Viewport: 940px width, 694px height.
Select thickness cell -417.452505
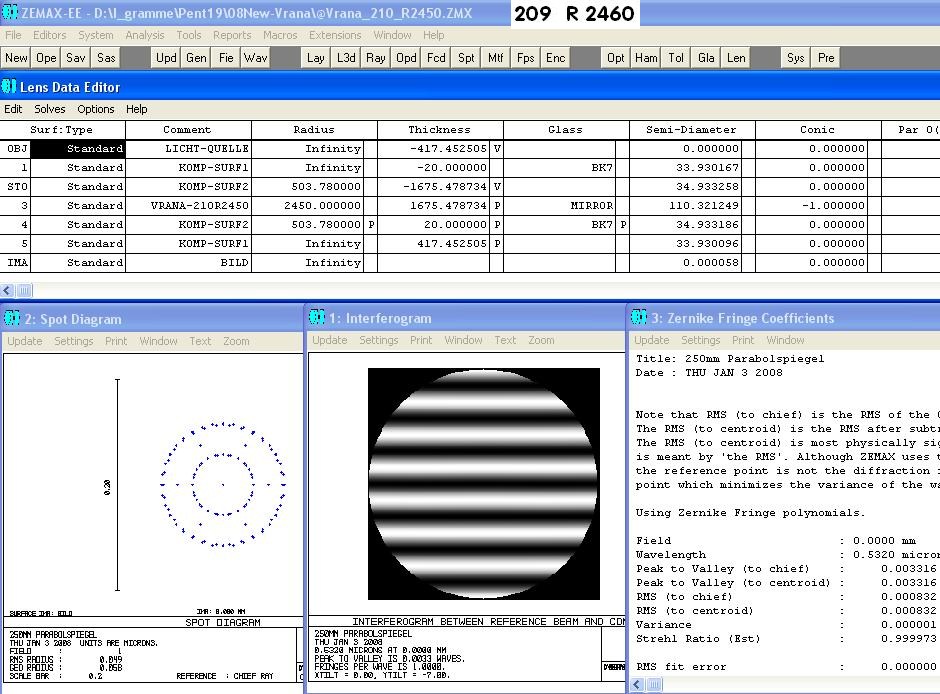tap(433, 149)
